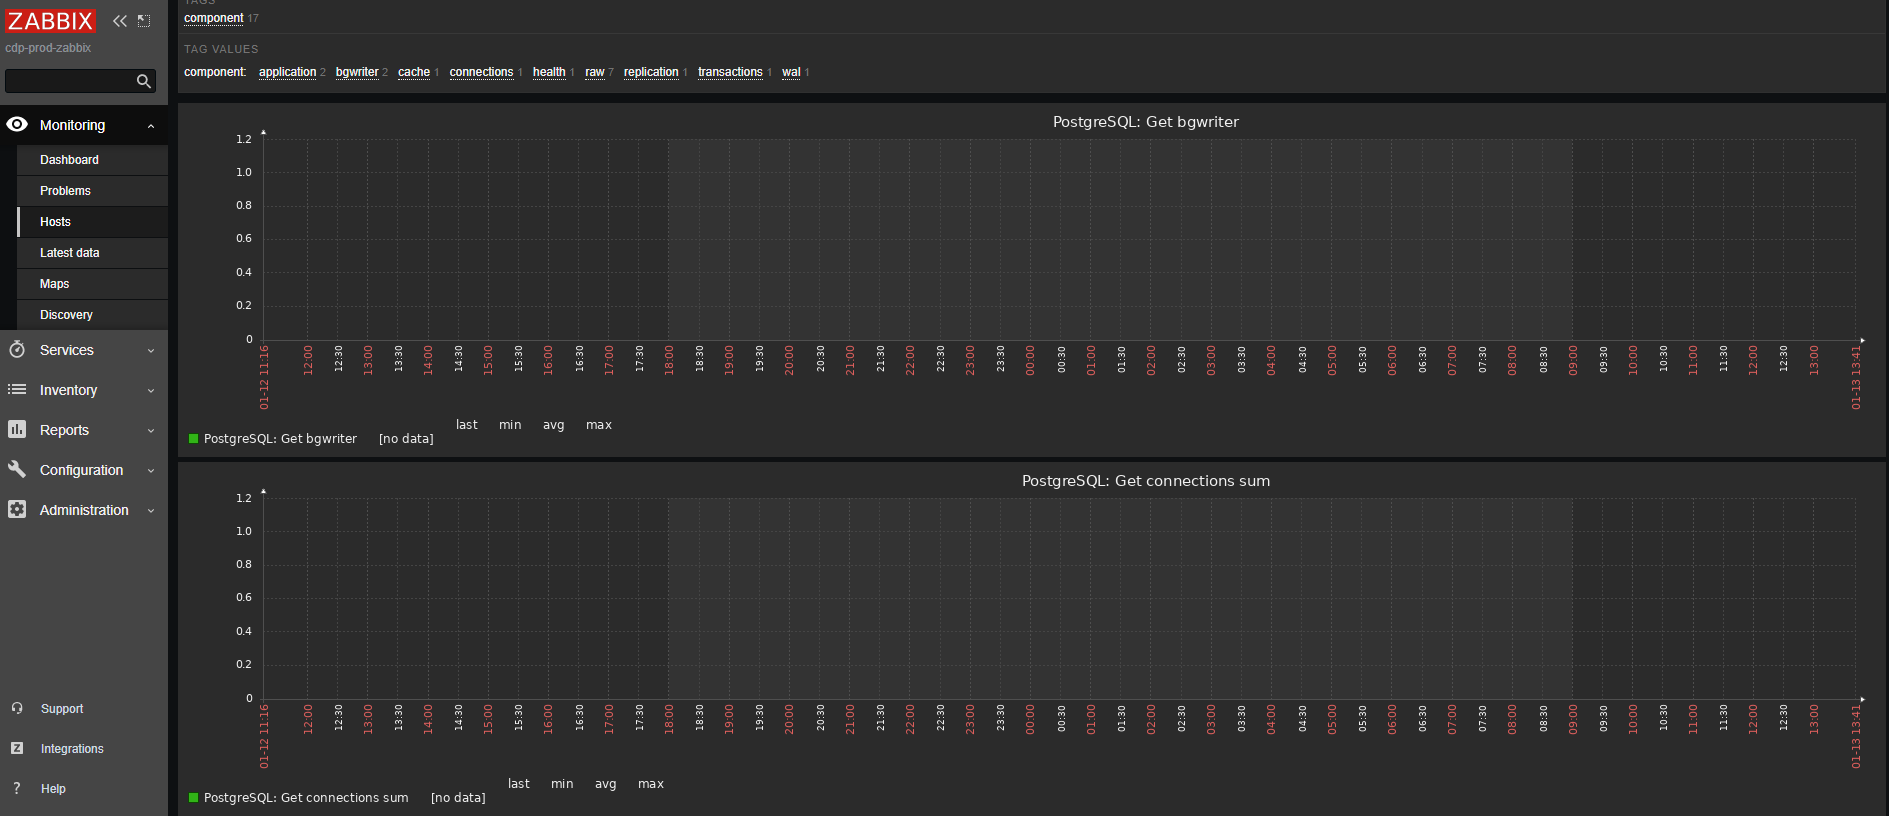
Task: Select the component tag filter
Action: 214,18
